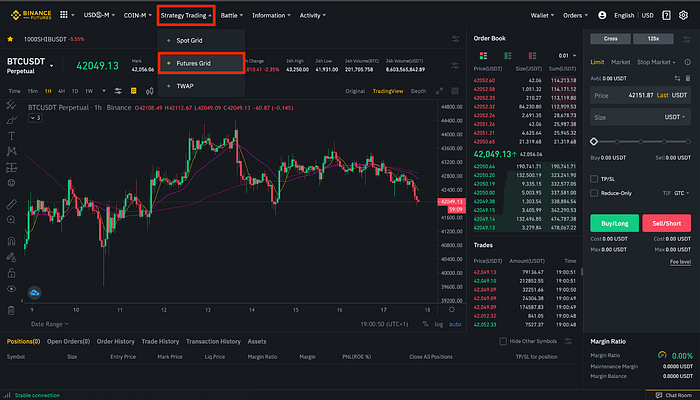Open the settings gear icon in header
The width and height of the screenshot is (700, 400).
(683, 15)
